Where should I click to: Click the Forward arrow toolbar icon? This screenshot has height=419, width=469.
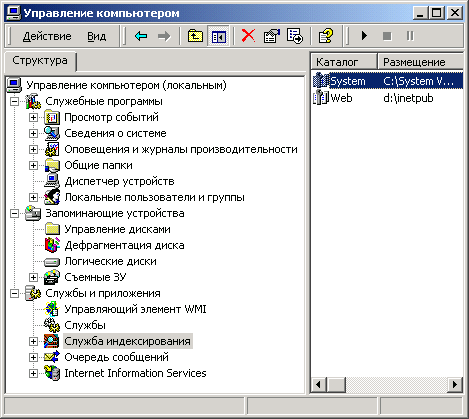point(164,36)
